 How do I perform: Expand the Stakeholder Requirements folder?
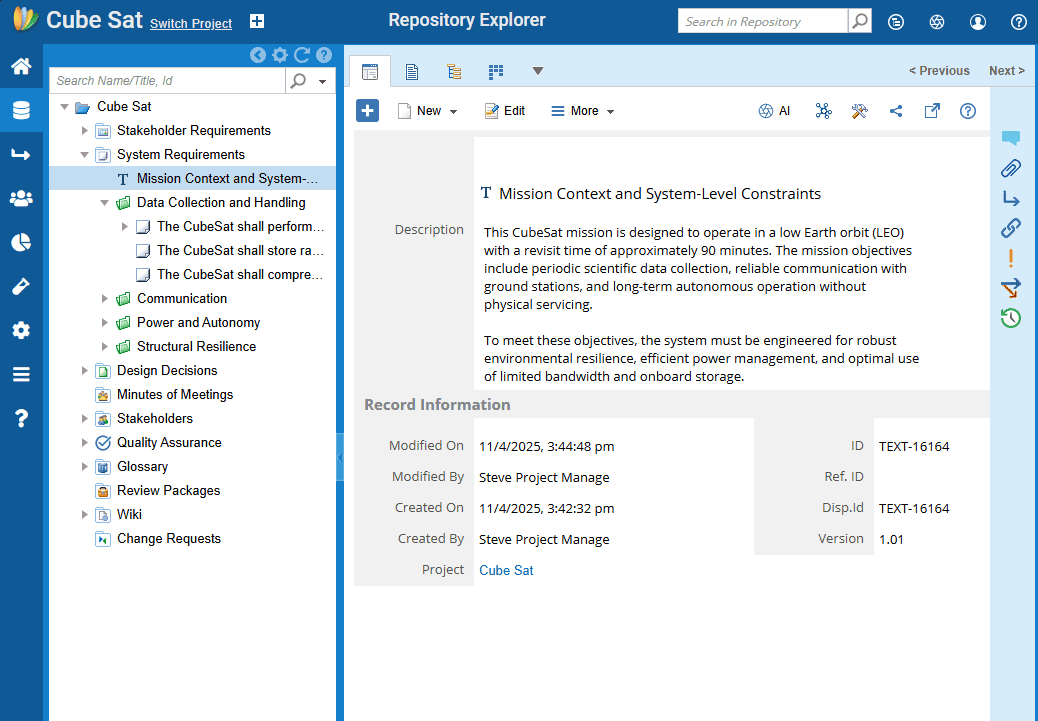tap(85, 131)
